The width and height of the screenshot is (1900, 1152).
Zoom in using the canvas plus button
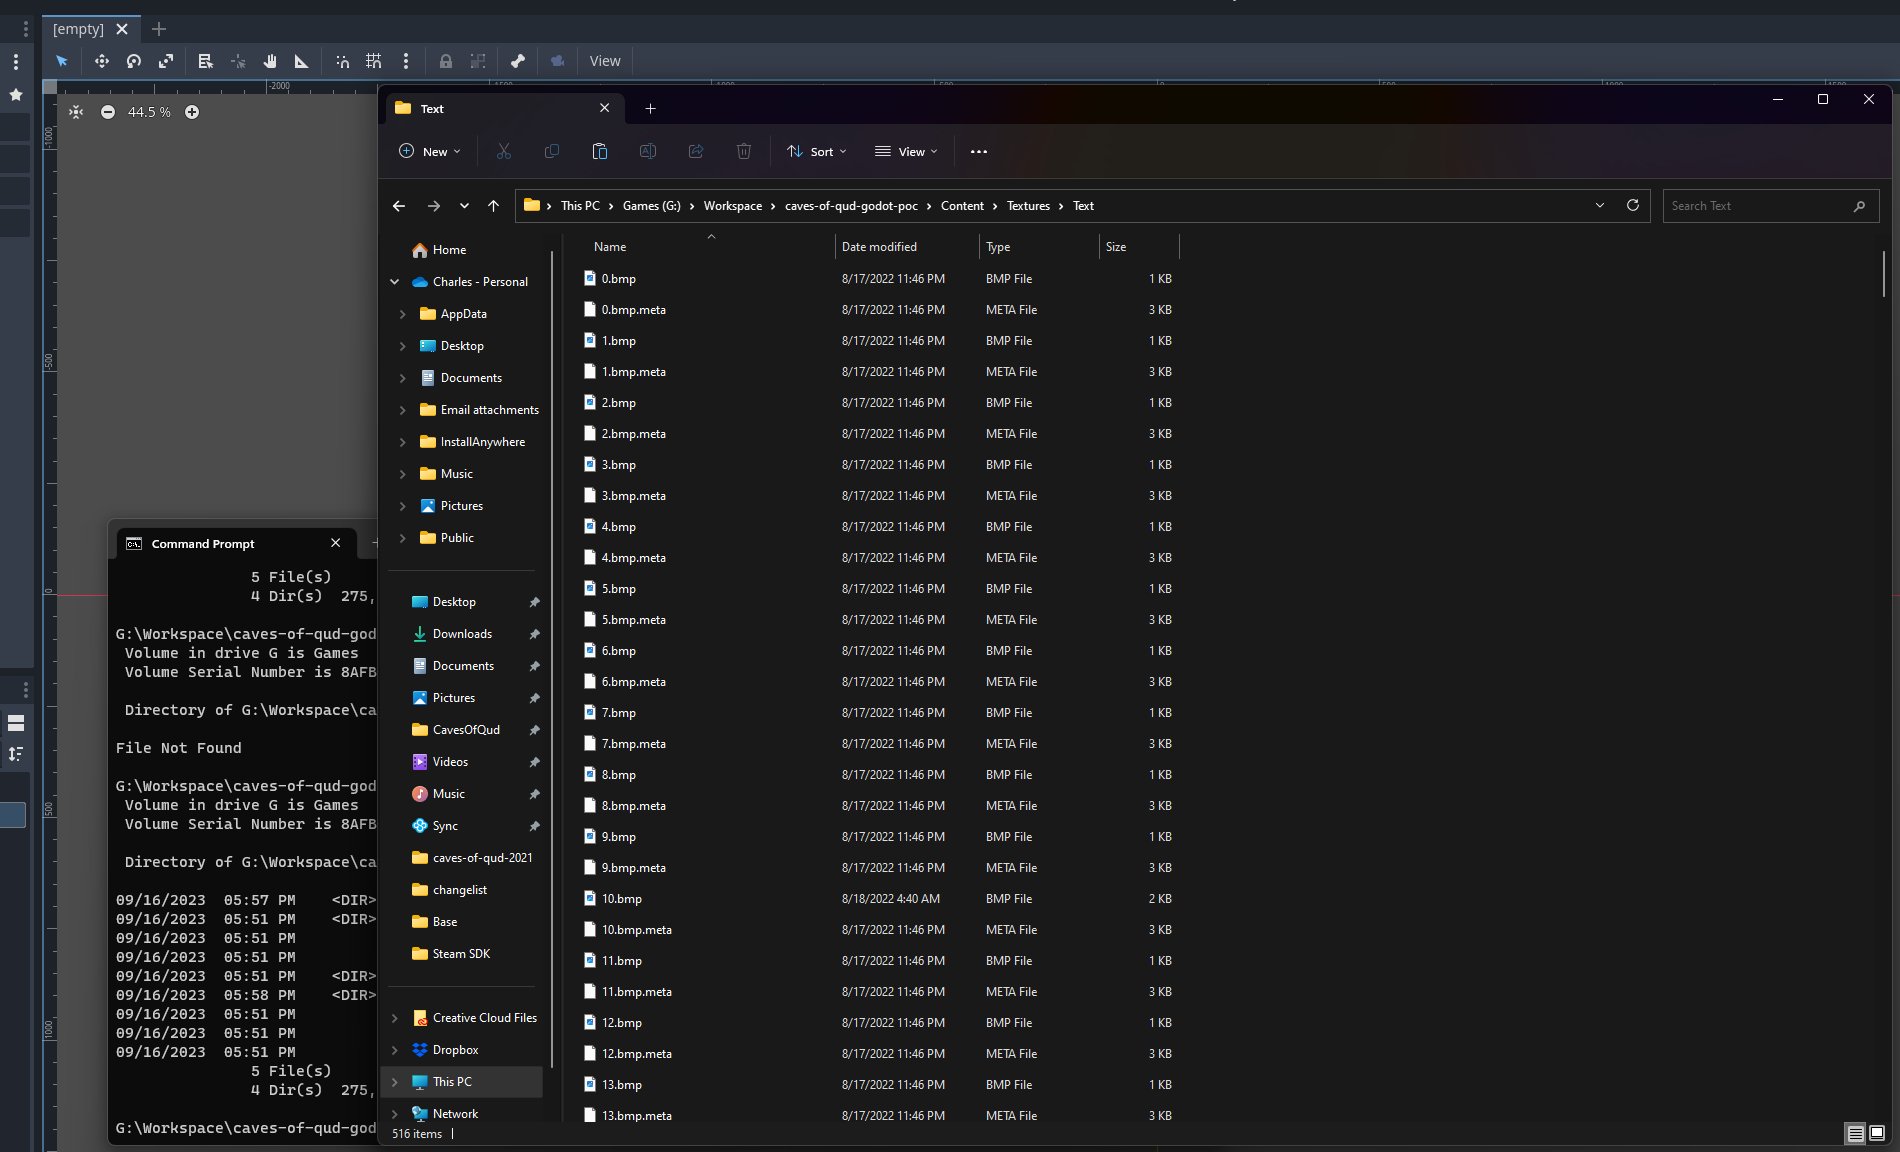[192, 112]
